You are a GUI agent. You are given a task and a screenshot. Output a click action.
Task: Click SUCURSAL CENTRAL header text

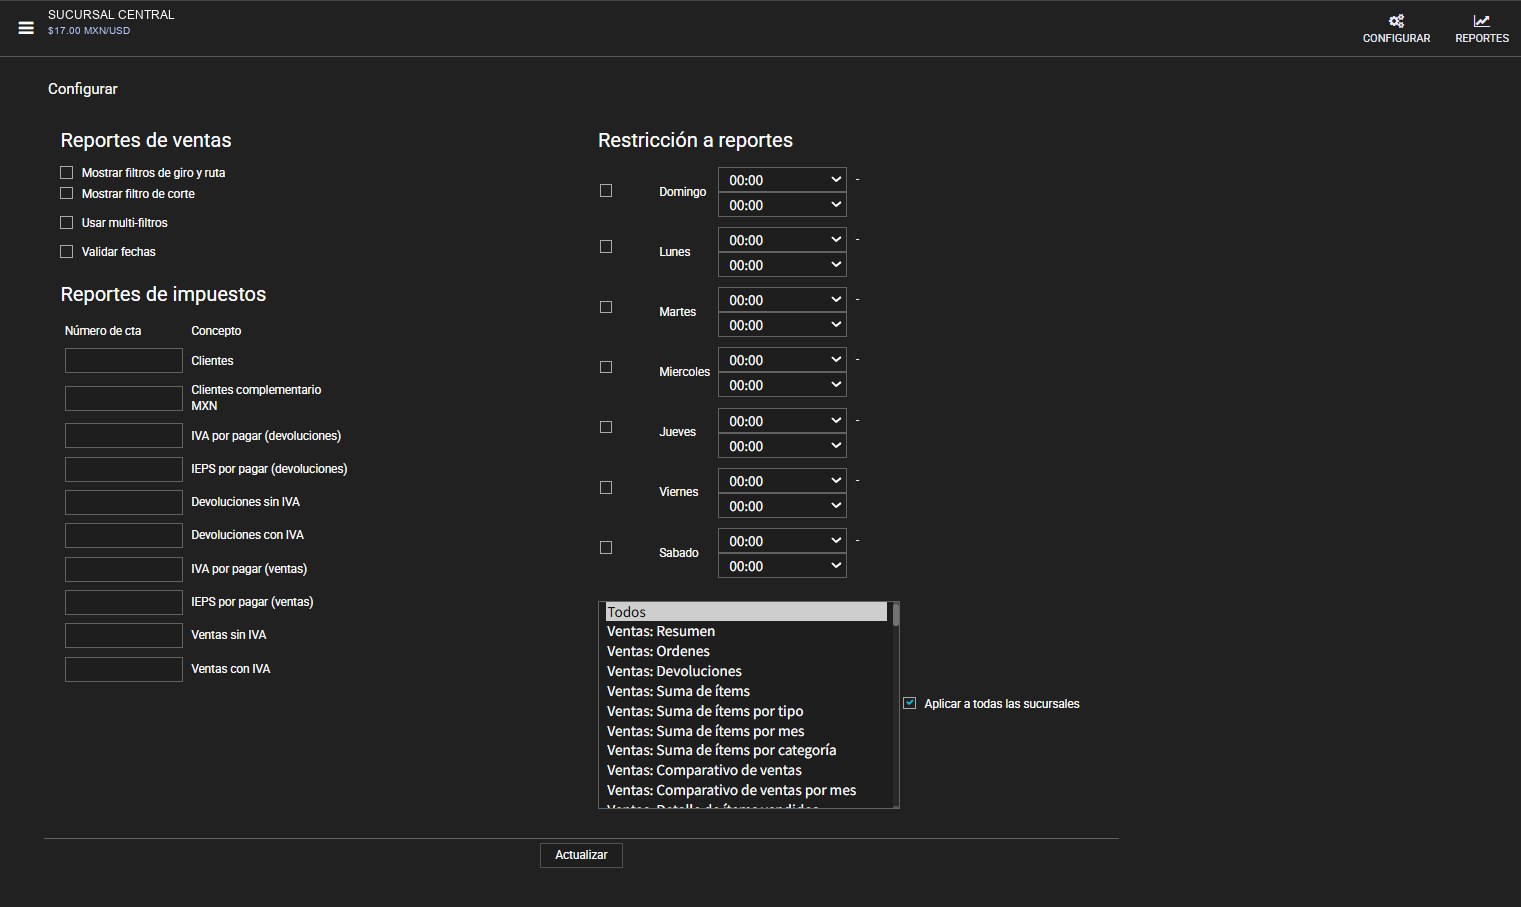[x=111, y=15]
